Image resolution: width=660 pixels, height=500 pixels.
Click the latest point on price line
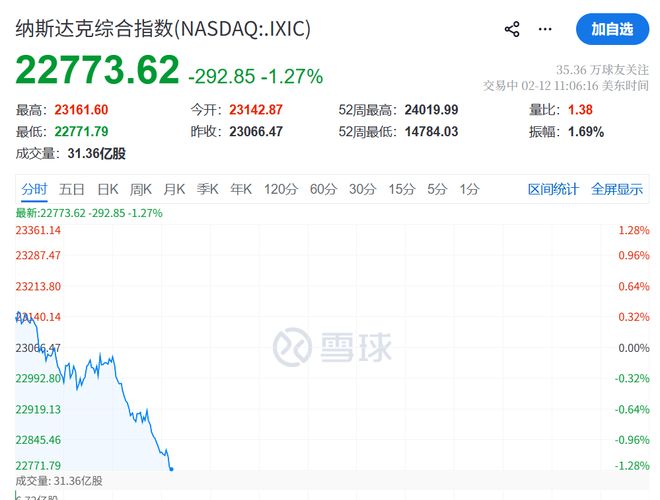(171, 467)
